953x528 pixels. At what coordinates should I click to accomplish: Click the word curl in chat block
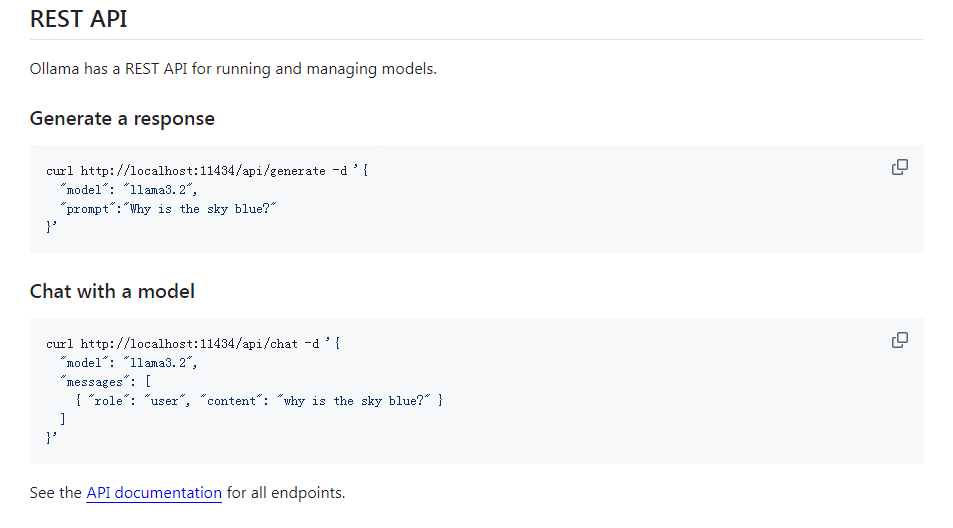(x=60, y=344)
